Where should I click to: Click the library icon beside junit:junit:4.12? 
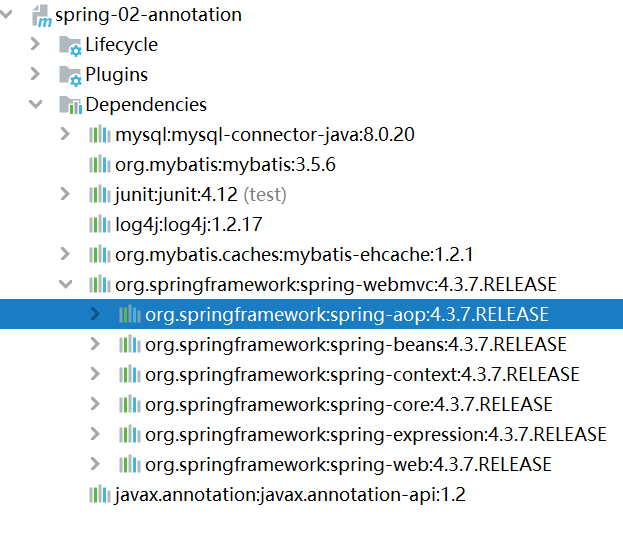[100, 195]
